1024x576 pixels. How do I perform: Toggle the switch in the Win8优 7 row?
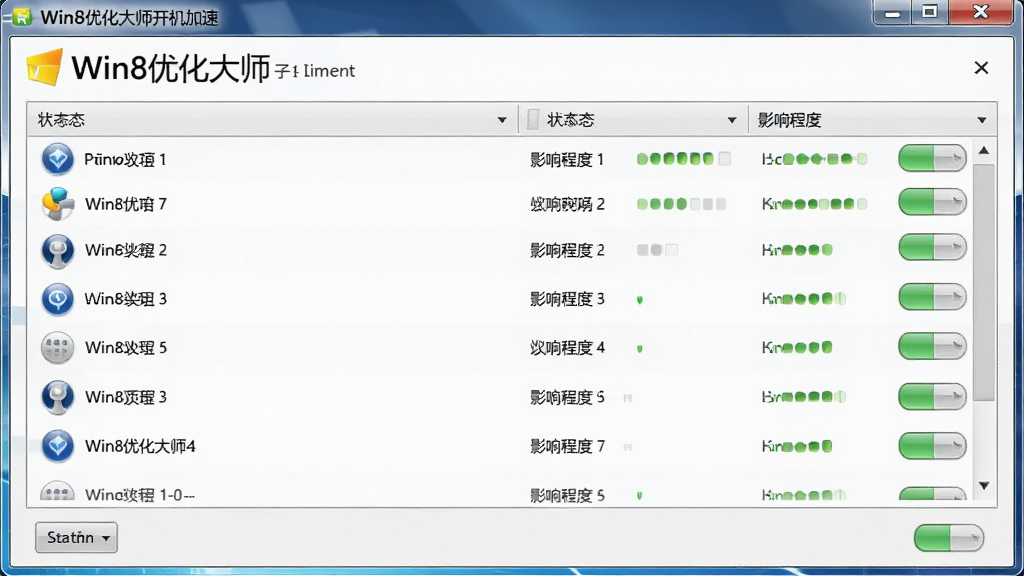click(932, 202)
